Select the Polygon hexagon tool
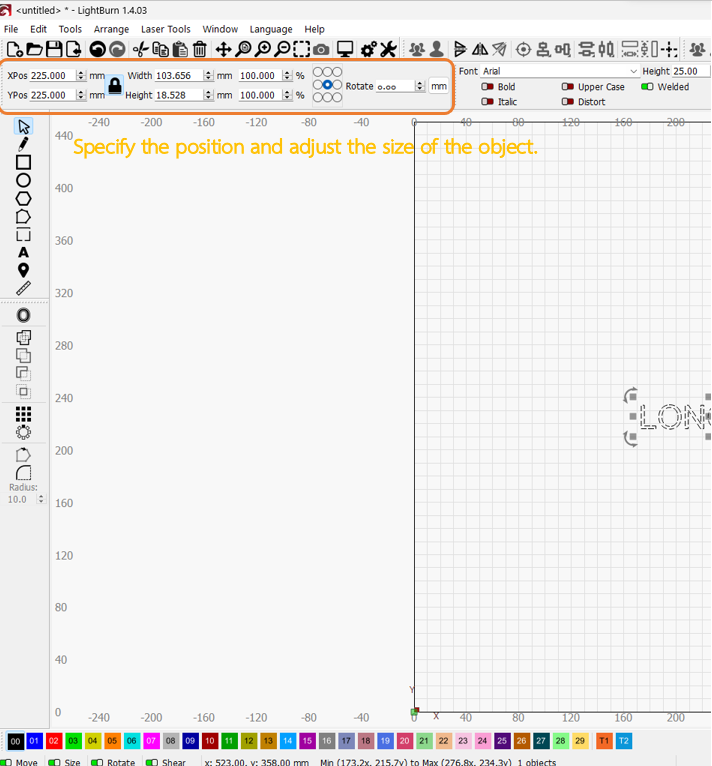The image size is (712, 766). coord(23,198)
